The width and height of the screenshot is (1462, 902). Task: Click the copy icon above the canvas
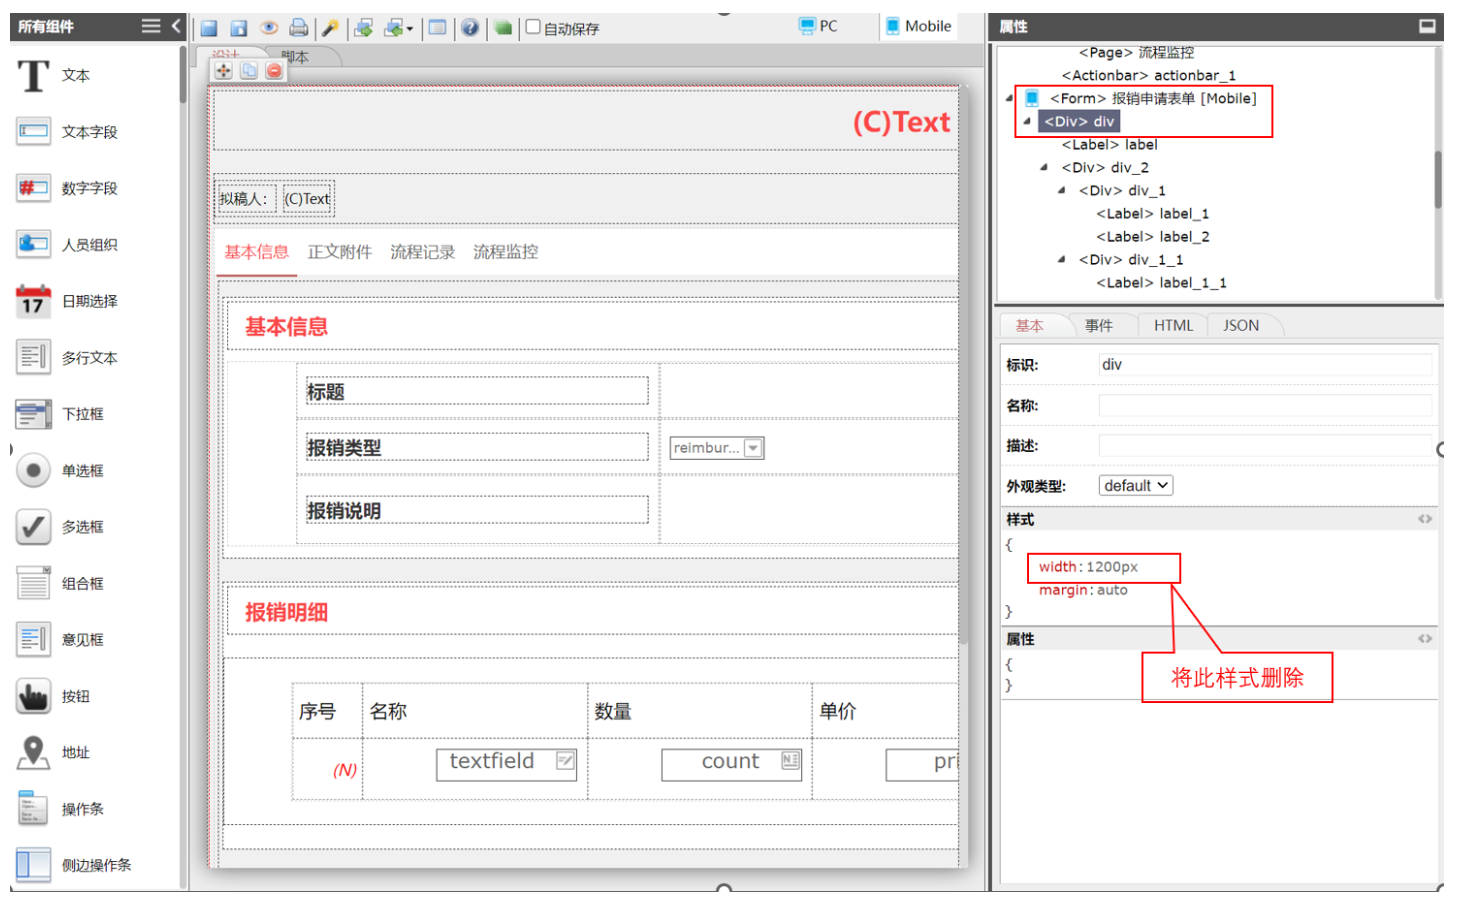pyautogui.click(x=249, y=71)
